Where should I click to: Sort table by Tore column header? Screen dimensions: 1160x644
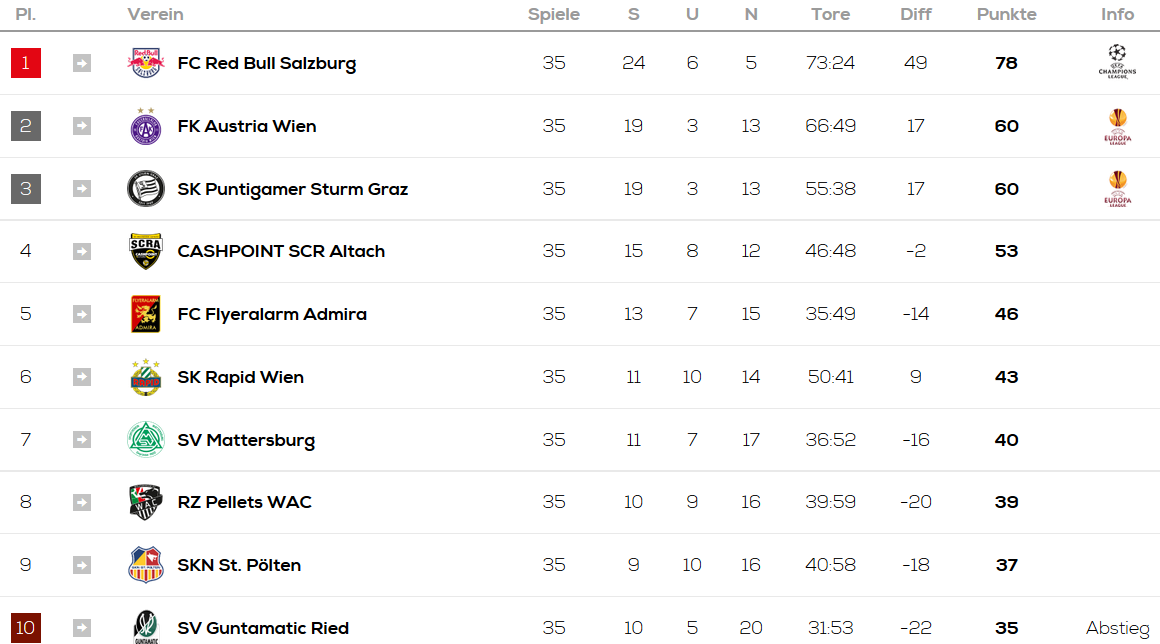click(x=830, y=14)
